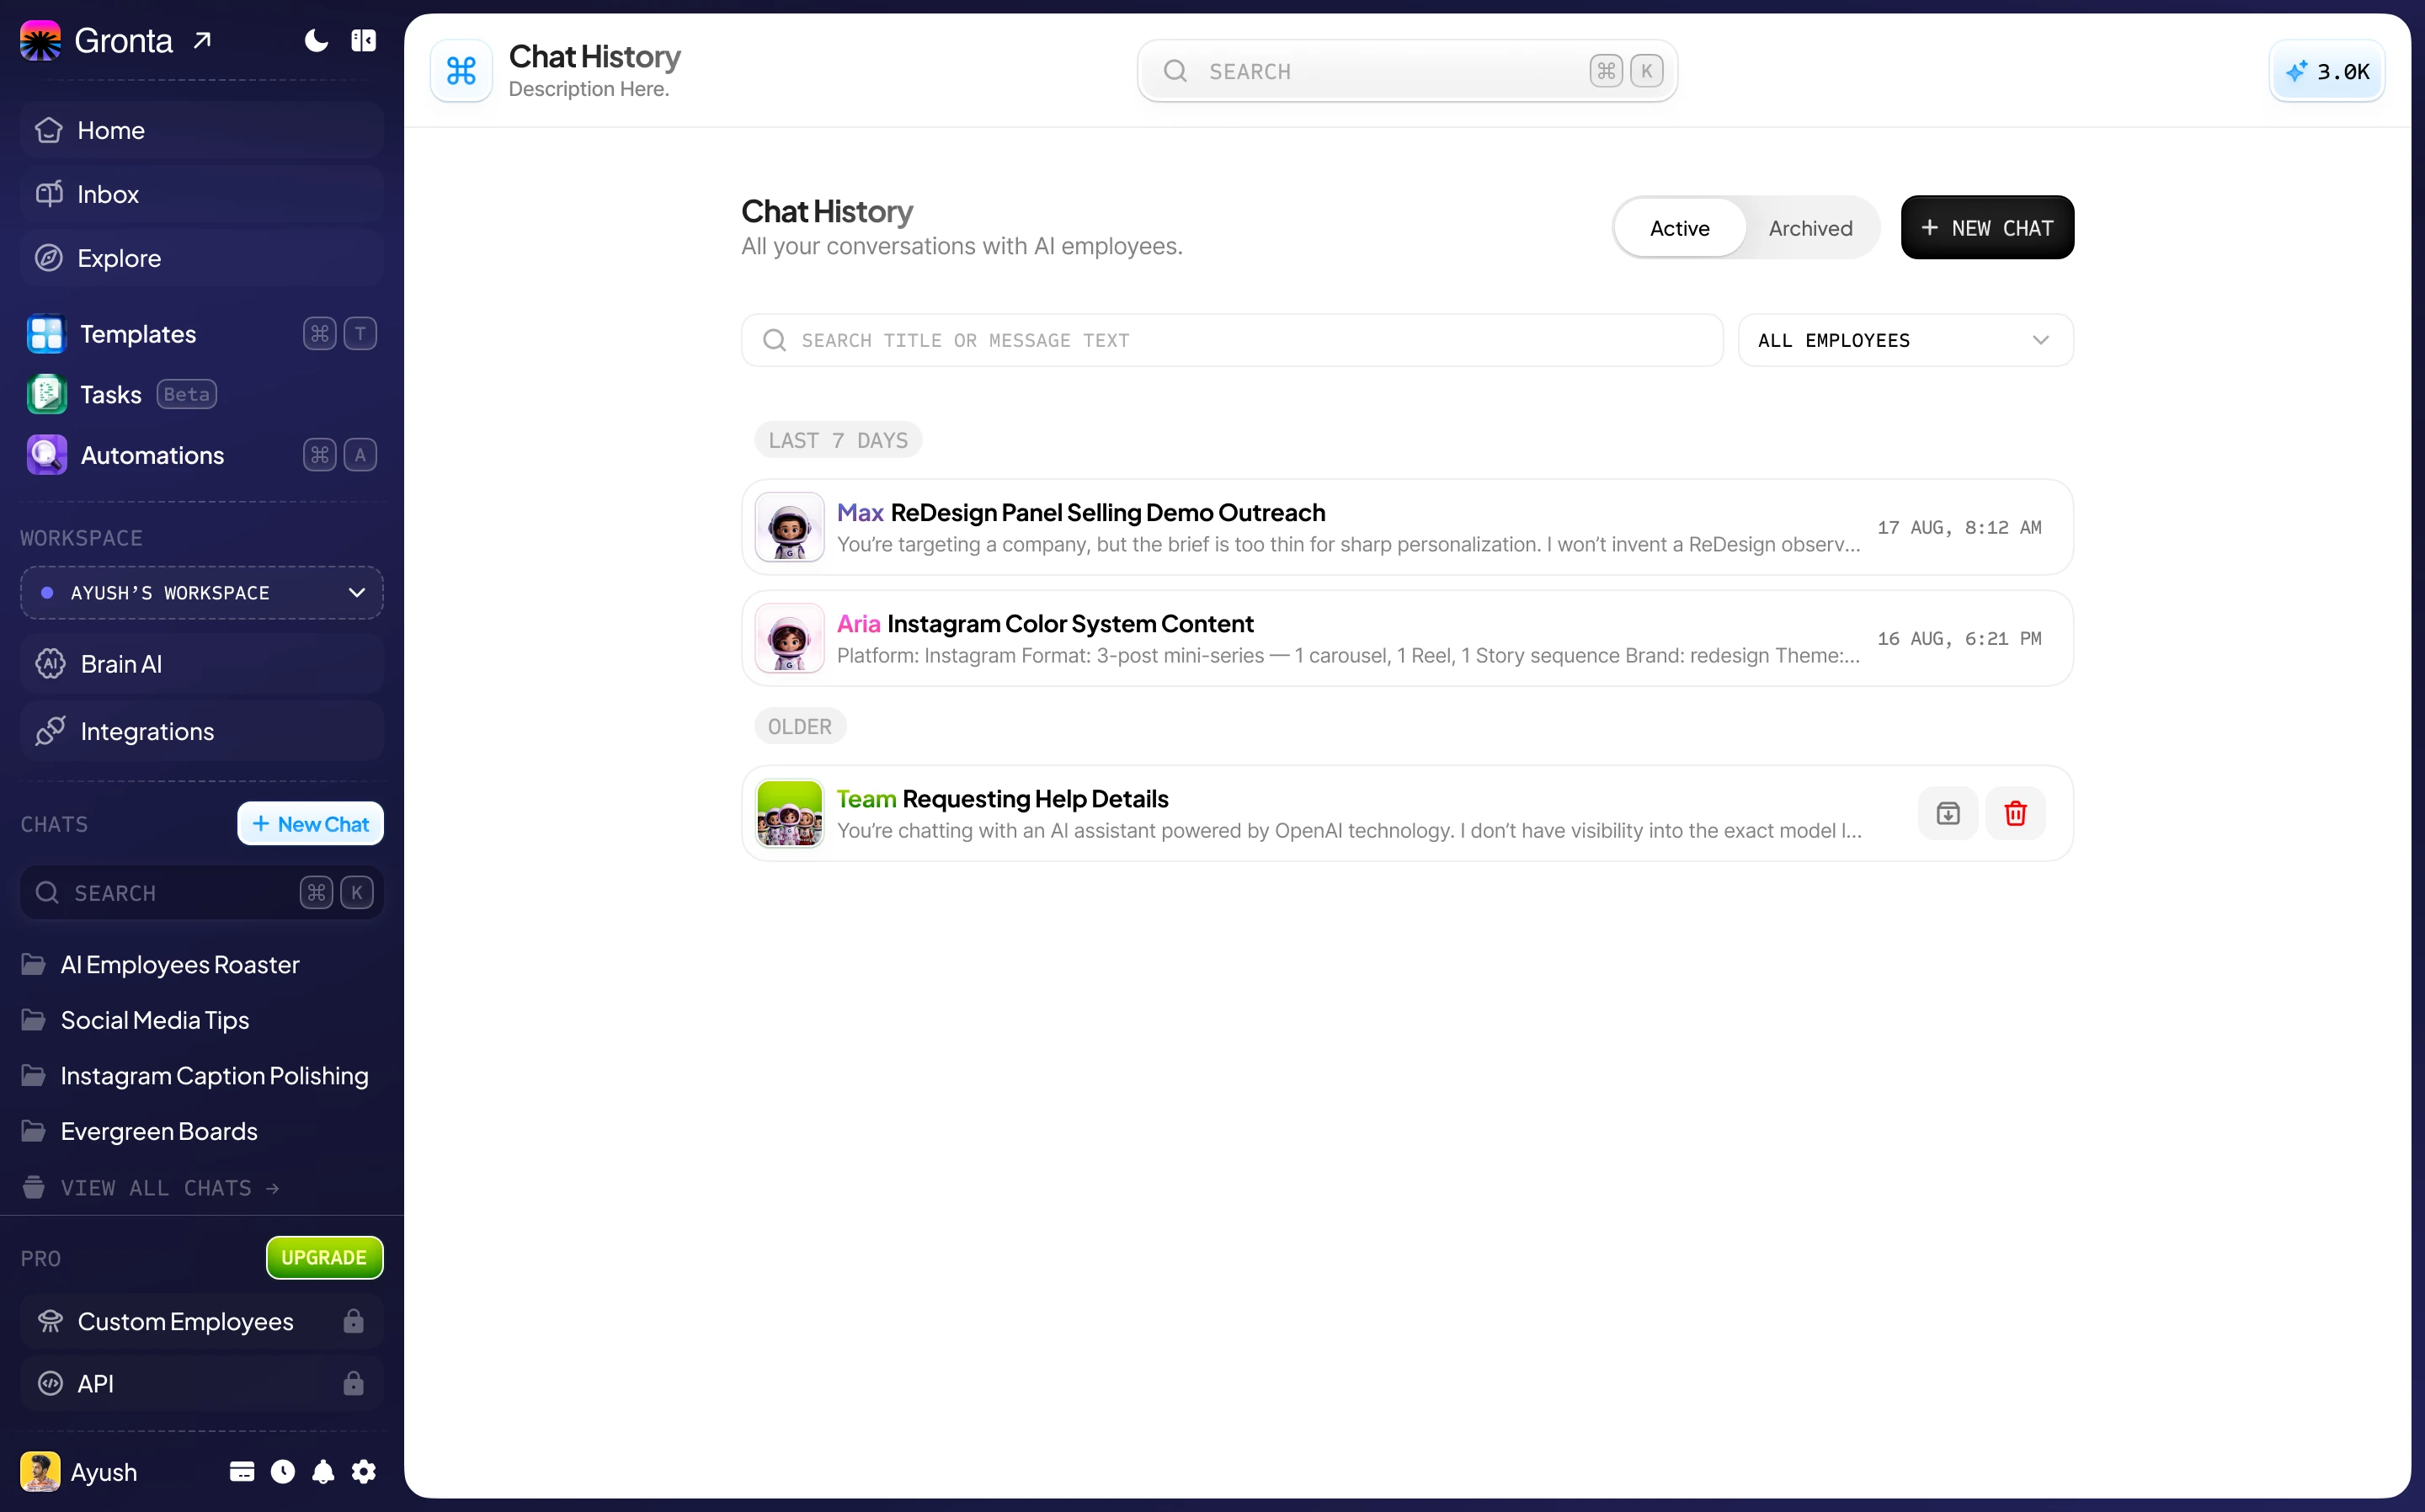
Task: Focus the top header search field
Action: 1406,71
